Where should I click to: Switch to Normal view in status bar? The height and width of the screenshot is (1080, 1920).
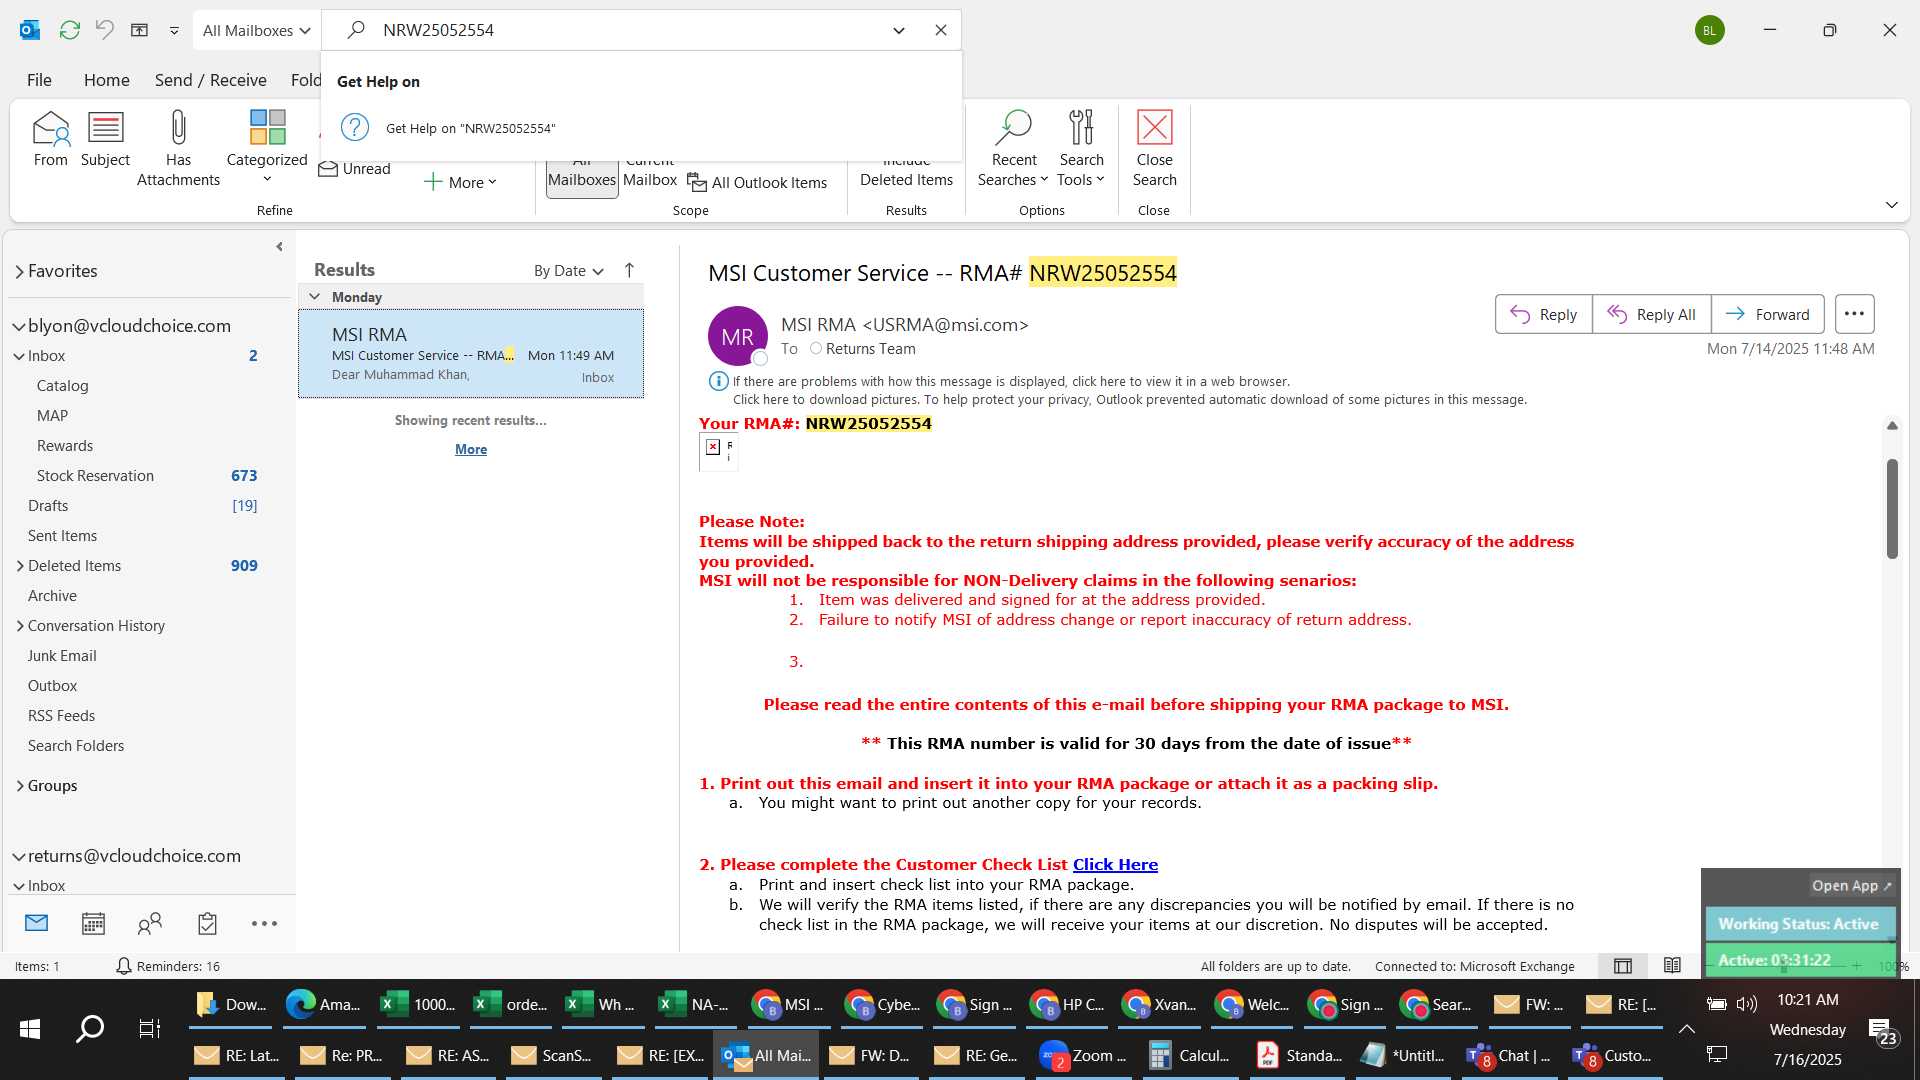coord(1623,966)
